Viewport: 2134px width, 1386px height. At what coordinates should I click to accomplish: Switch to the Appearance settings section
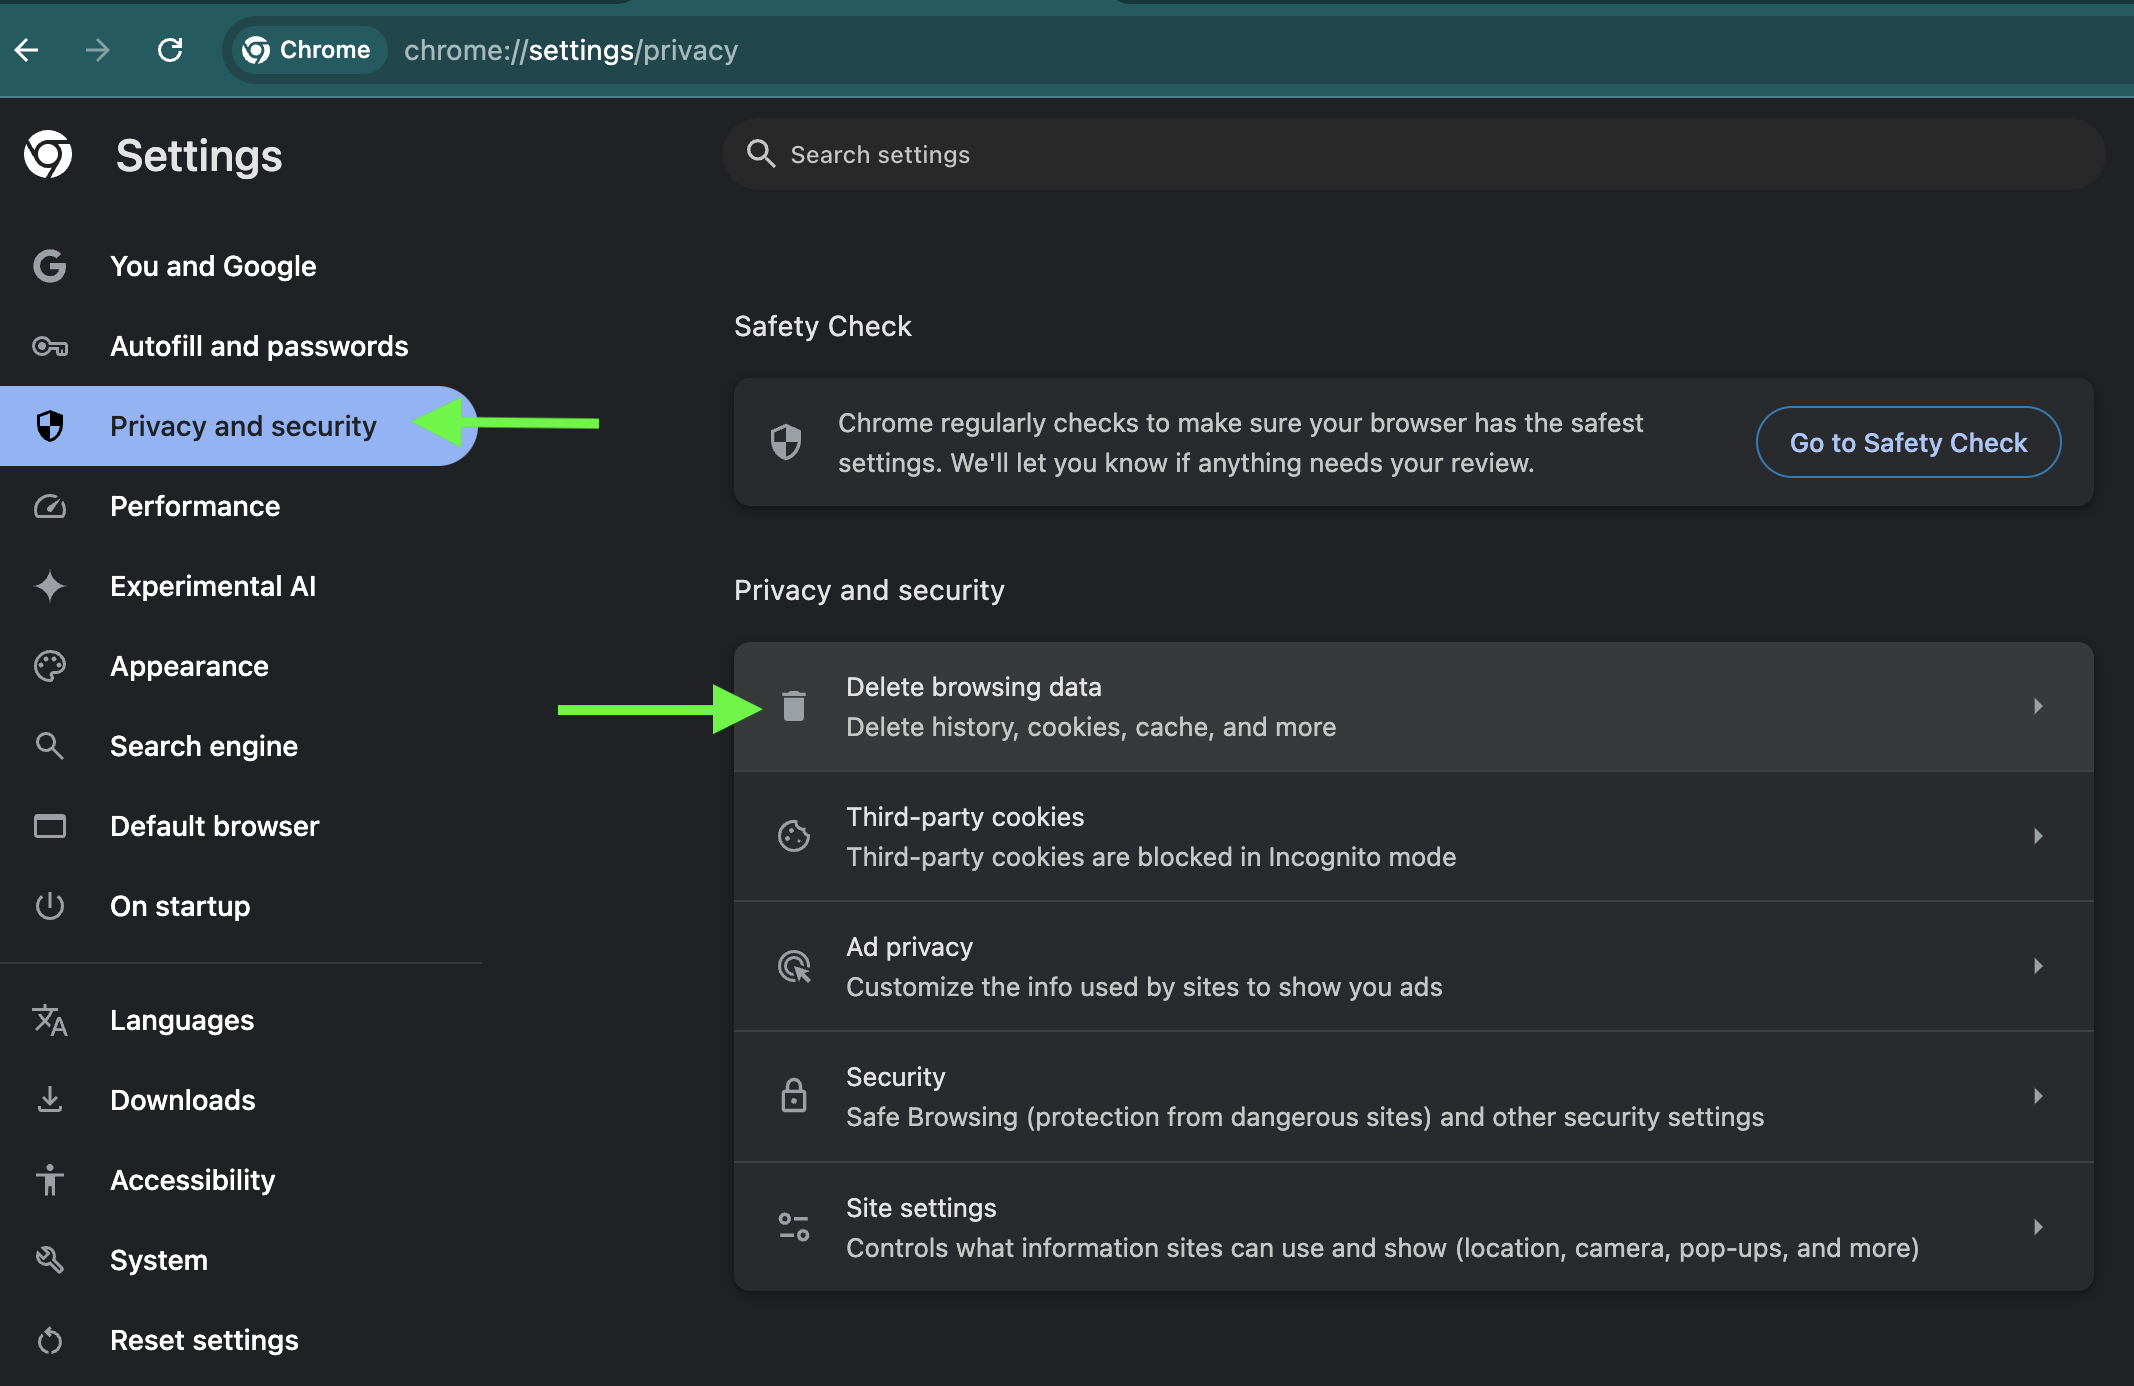[x=189, y=666]
